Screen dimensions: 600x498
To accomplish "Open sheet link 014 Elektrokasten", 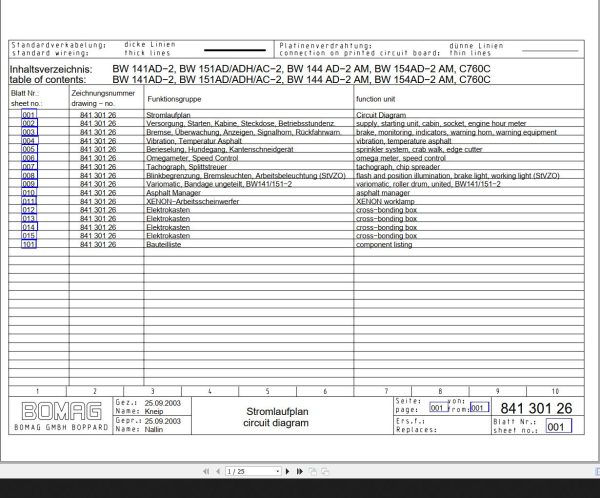I will [29, 227].
